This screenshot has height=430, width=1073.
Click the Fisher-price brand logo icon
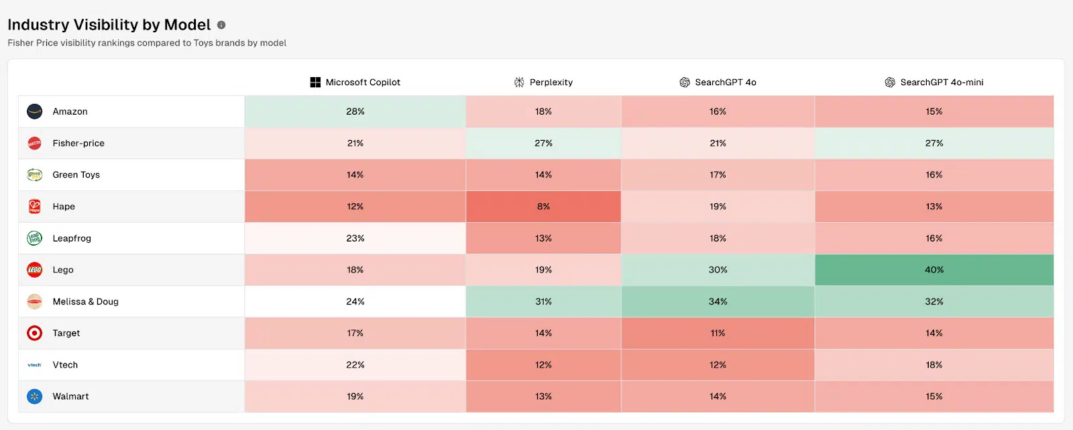[35, 143]
